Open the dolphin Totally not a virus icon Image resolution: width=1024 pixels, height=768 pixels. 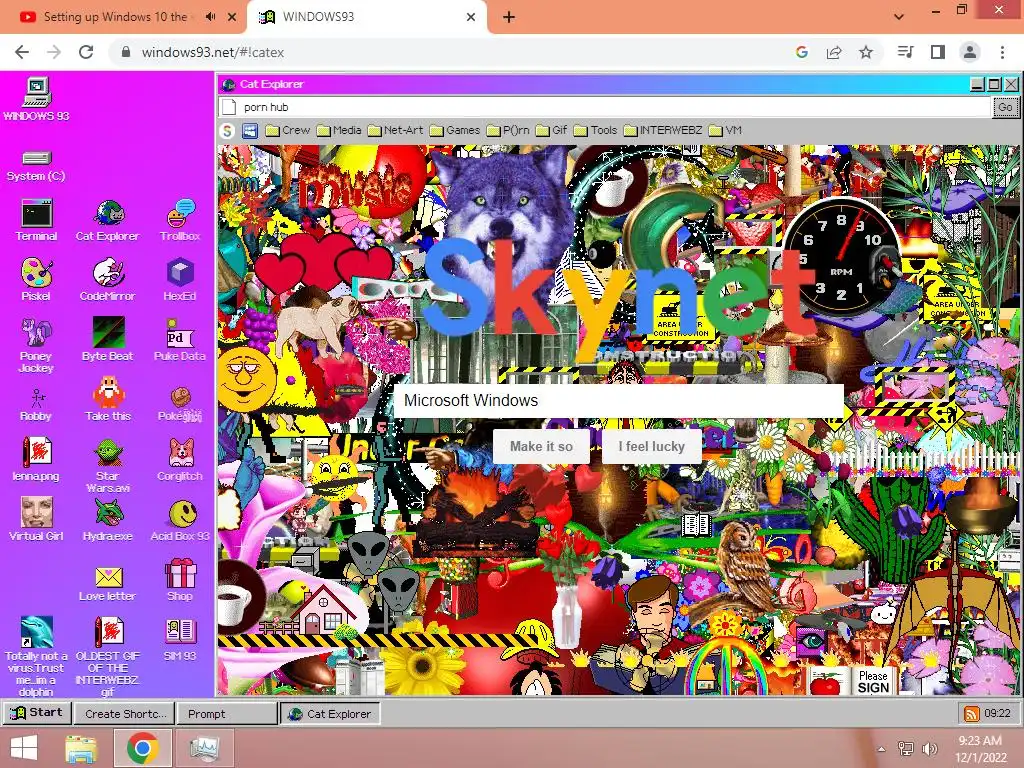[x=36, y=656]
